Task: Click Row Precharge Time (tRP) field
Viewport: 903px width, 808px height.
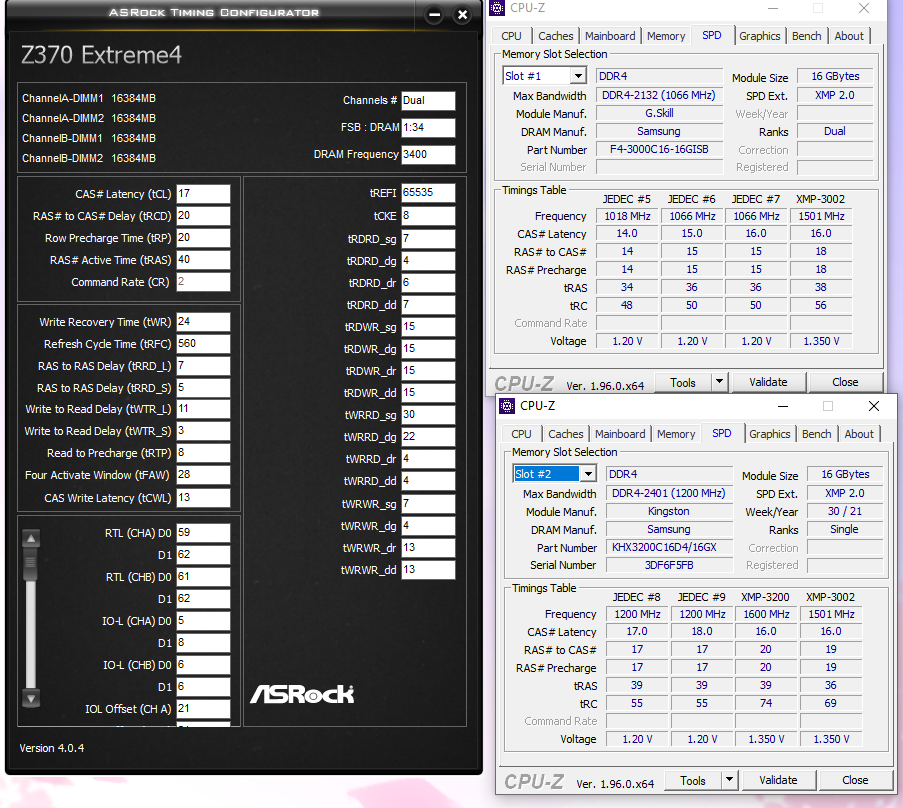Action: [x=203, y=237]
